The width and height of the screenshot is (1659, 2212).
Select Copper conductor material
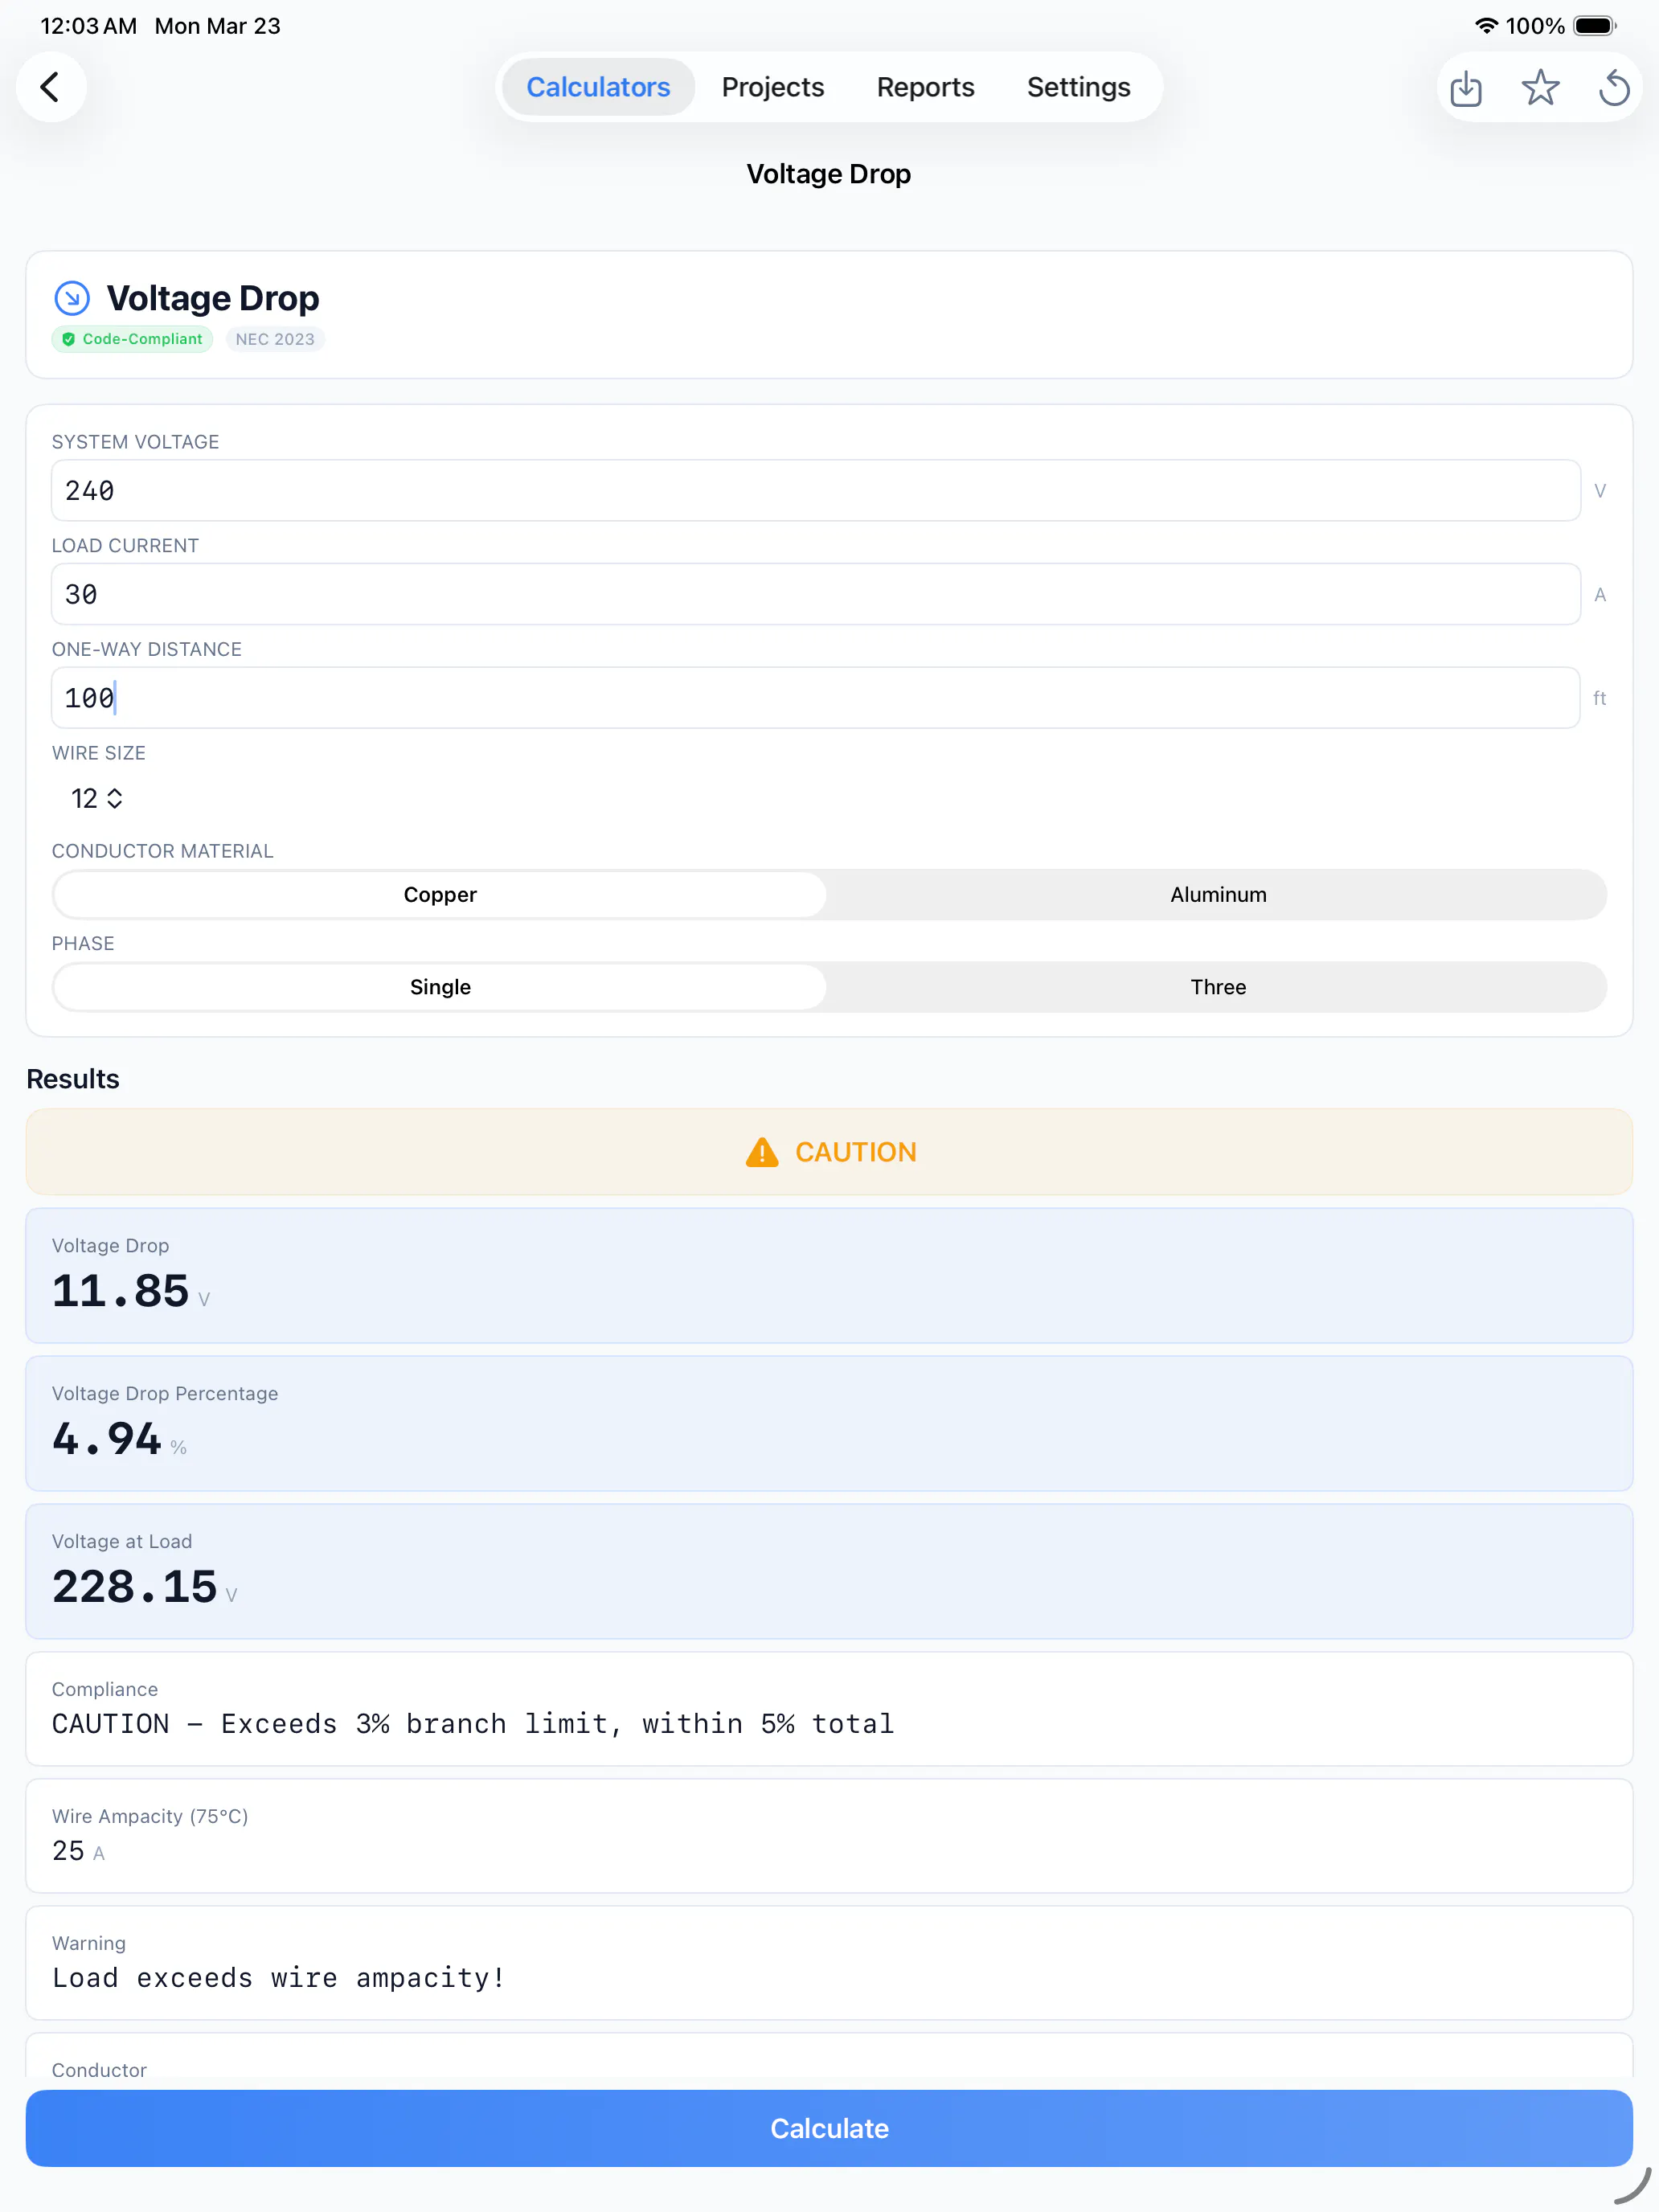pos(440,895)
